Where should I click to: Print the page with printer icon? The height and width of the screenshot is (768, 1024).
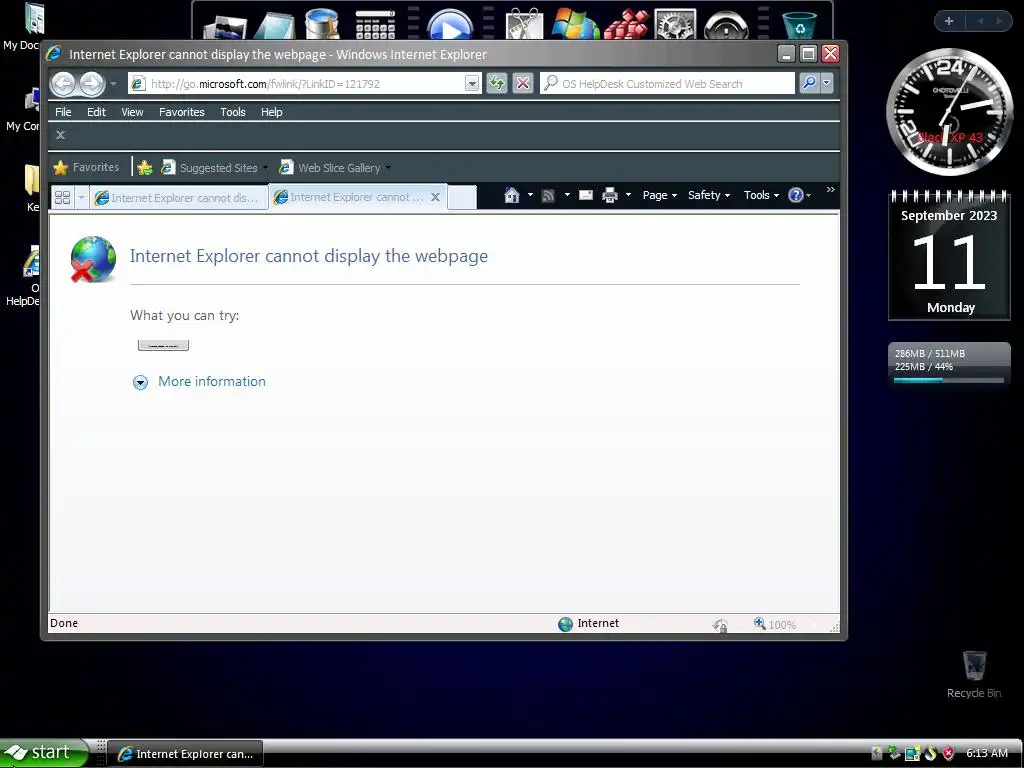610,195
